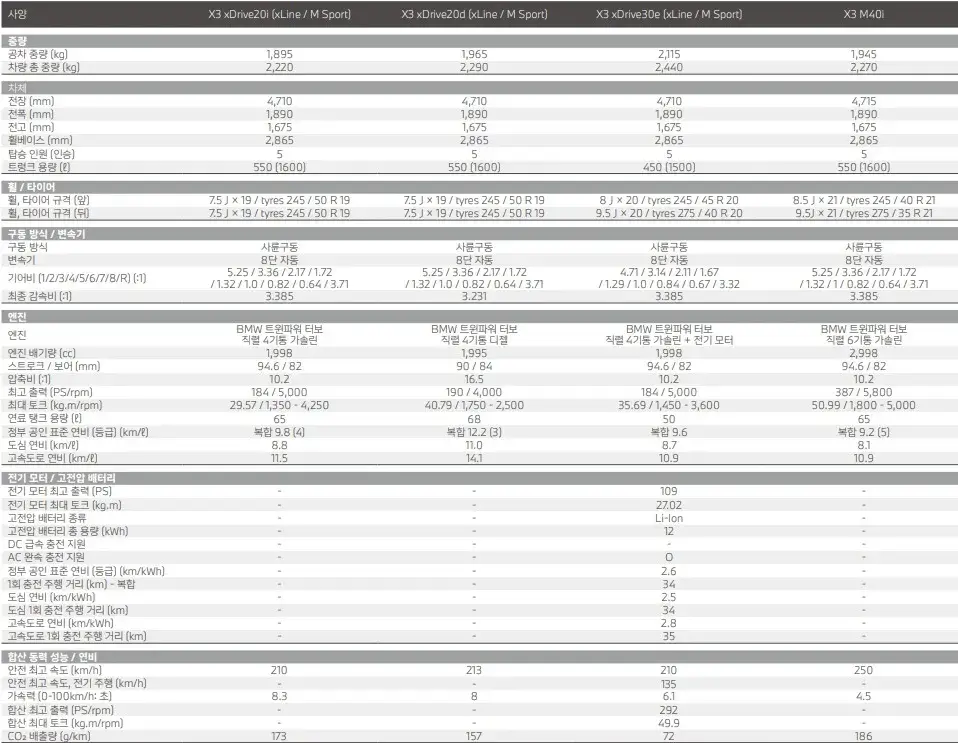The height and width of the screenshot is (743, 958).
Task: Click the city economy value 8.1
Action: pyautogui.click(x=863, y=445)
